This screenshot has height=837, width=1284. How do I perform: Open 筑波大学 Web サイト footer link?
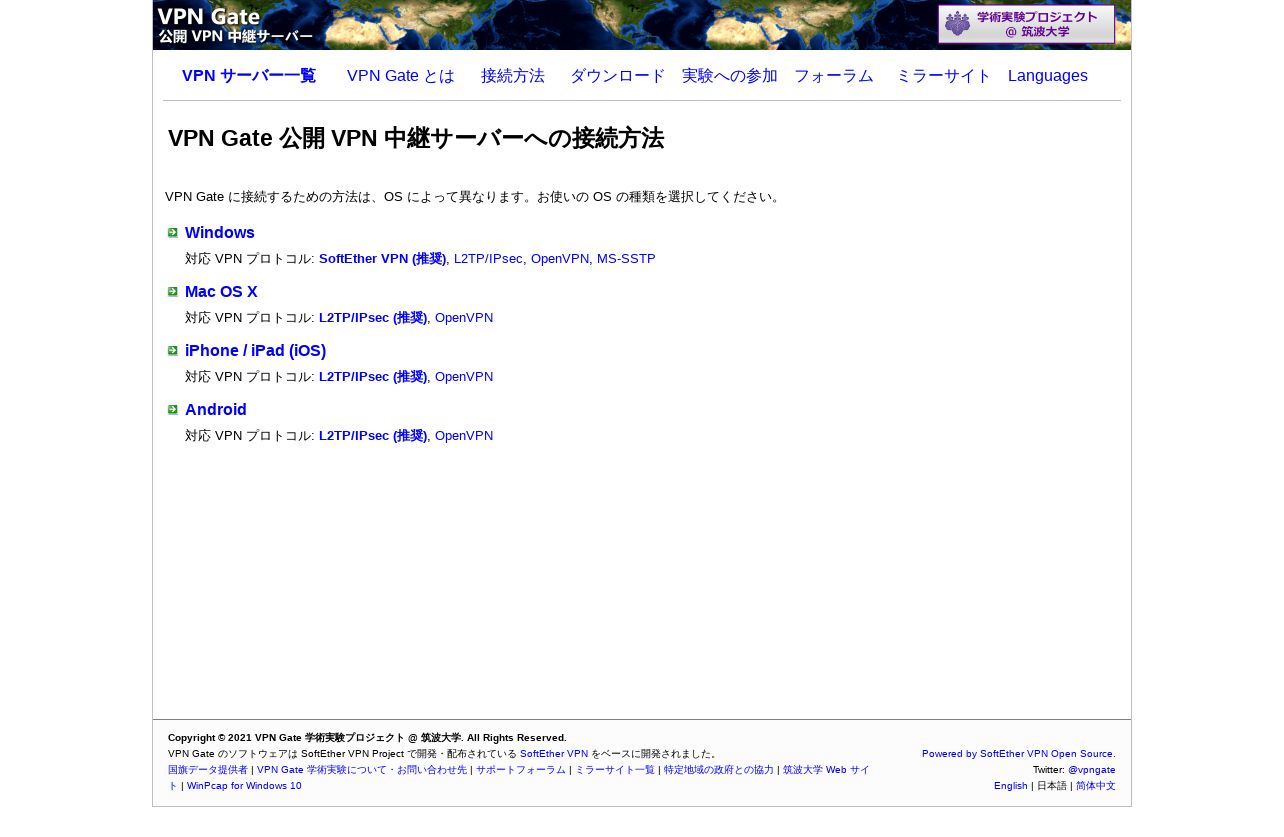pyautogui.click(x=826, y=770)
